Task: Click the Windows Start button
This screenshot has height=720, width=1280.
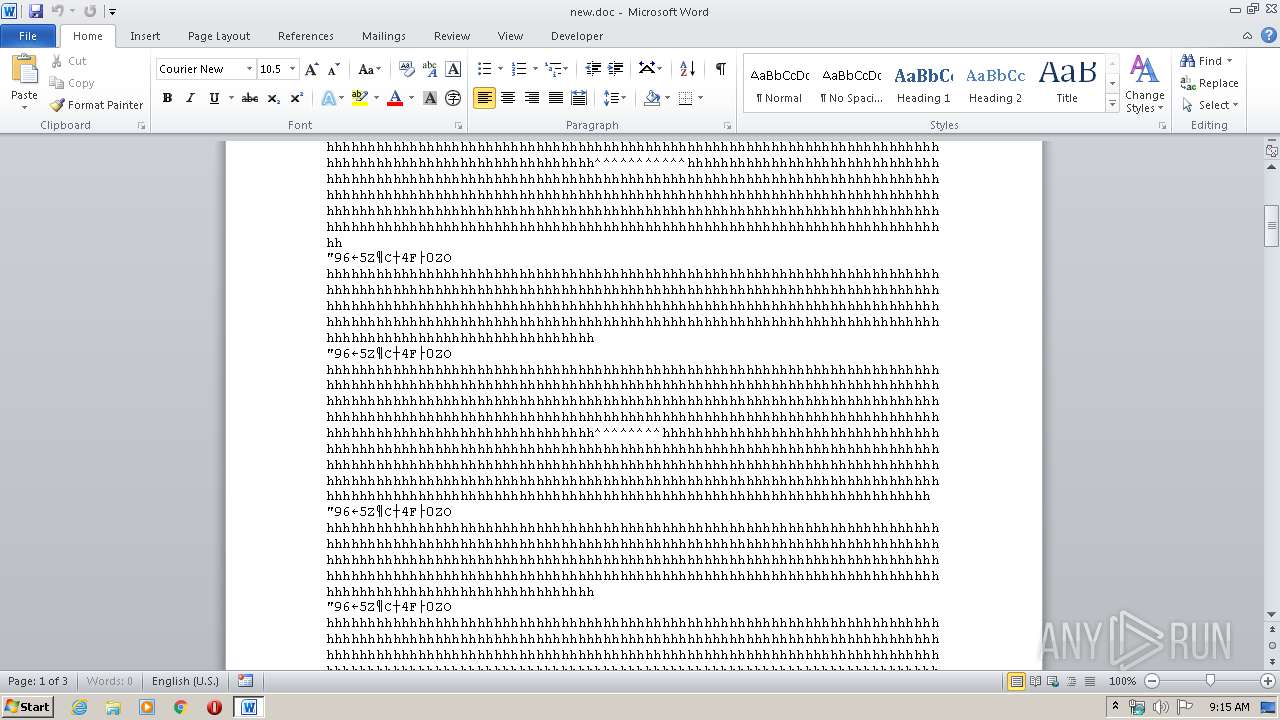Action: (x=27, y=707)
